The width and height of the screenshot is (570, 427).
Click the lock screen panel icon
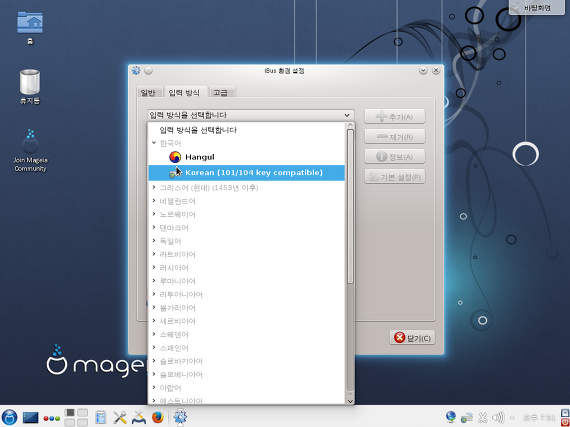565,413
